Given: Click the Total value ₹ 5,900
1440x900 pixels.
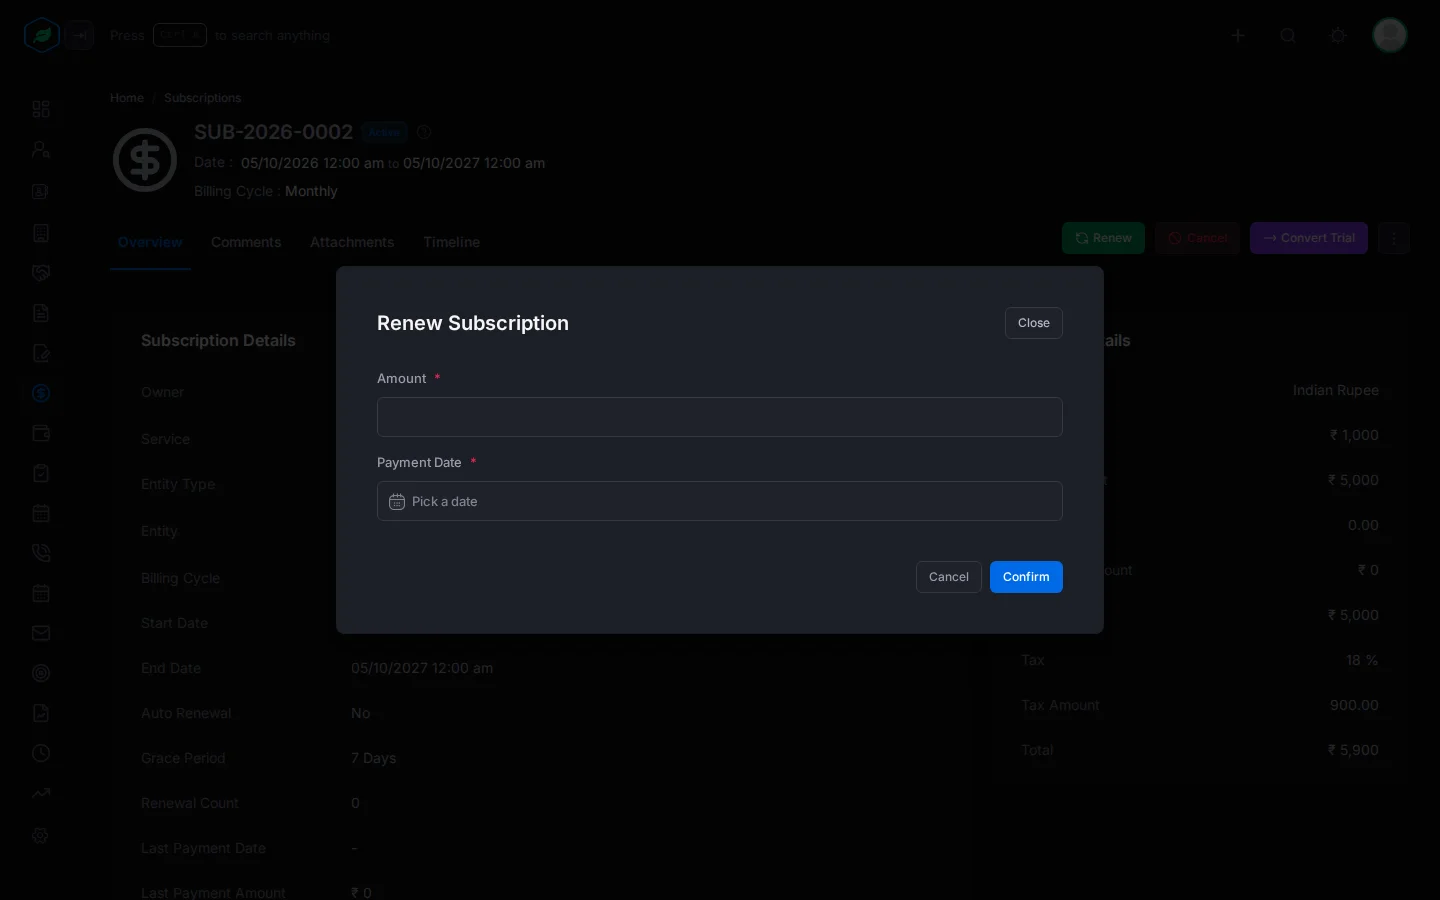Looking at the screenshot, I should tap(1353, 750).
